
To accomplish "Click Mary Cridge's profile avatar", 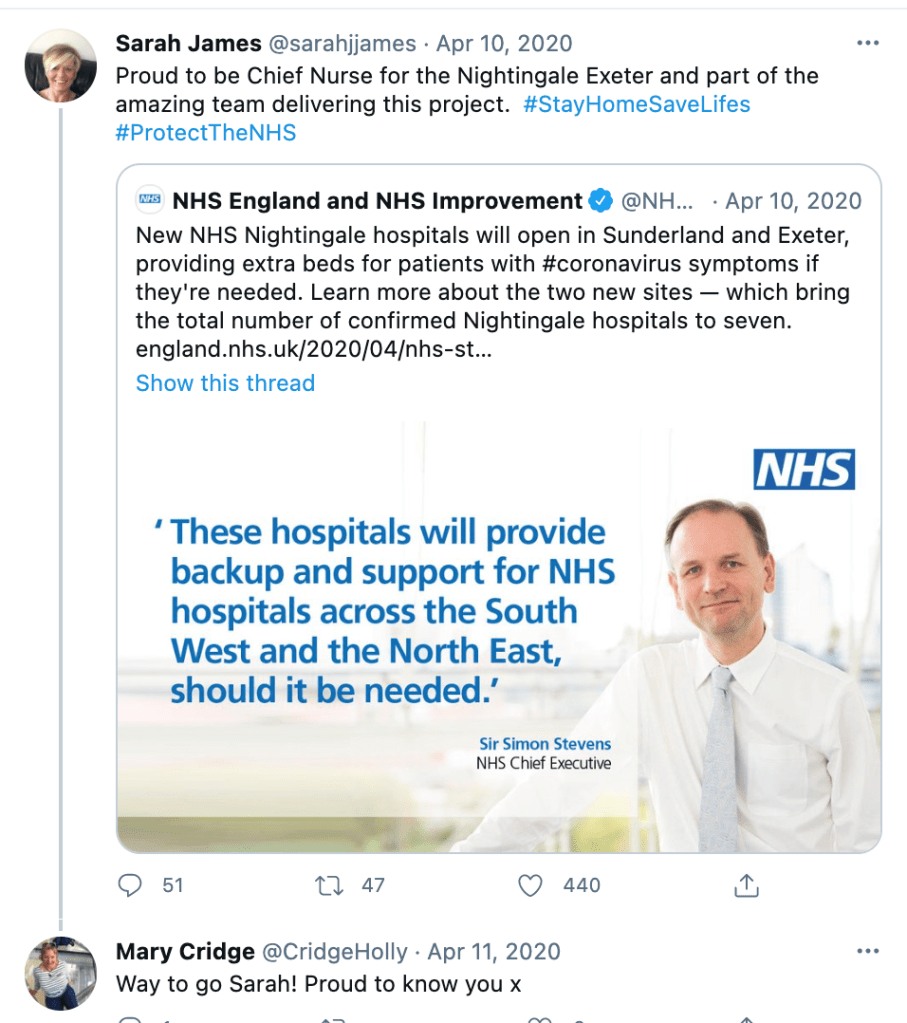I will pyautogui.click(x=60, y=973).
